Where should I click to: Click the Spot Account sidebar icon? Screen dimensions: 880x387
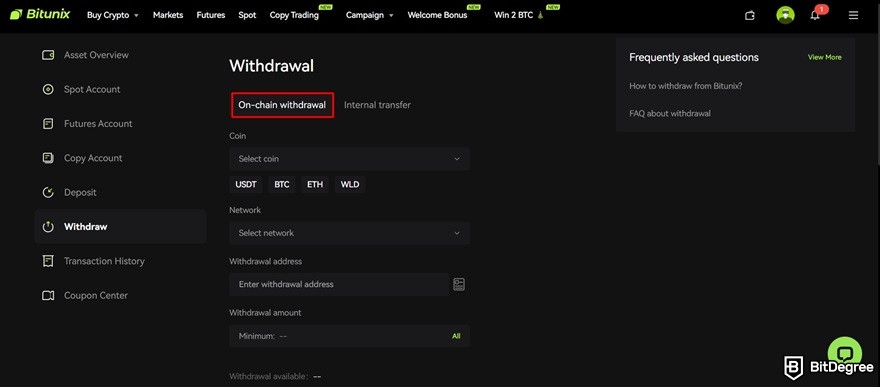[48, 89]
